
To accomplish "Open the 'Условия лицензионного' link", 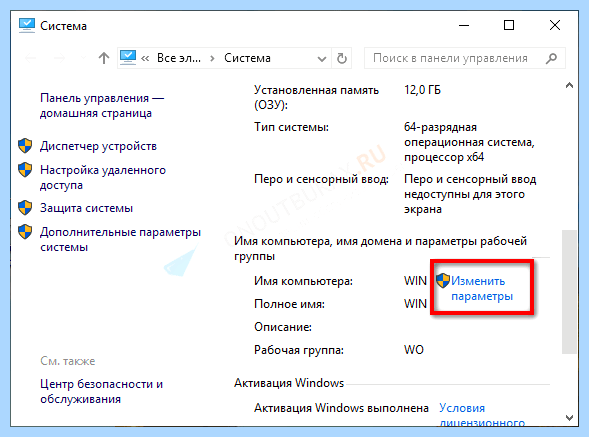I will point(482,415).
